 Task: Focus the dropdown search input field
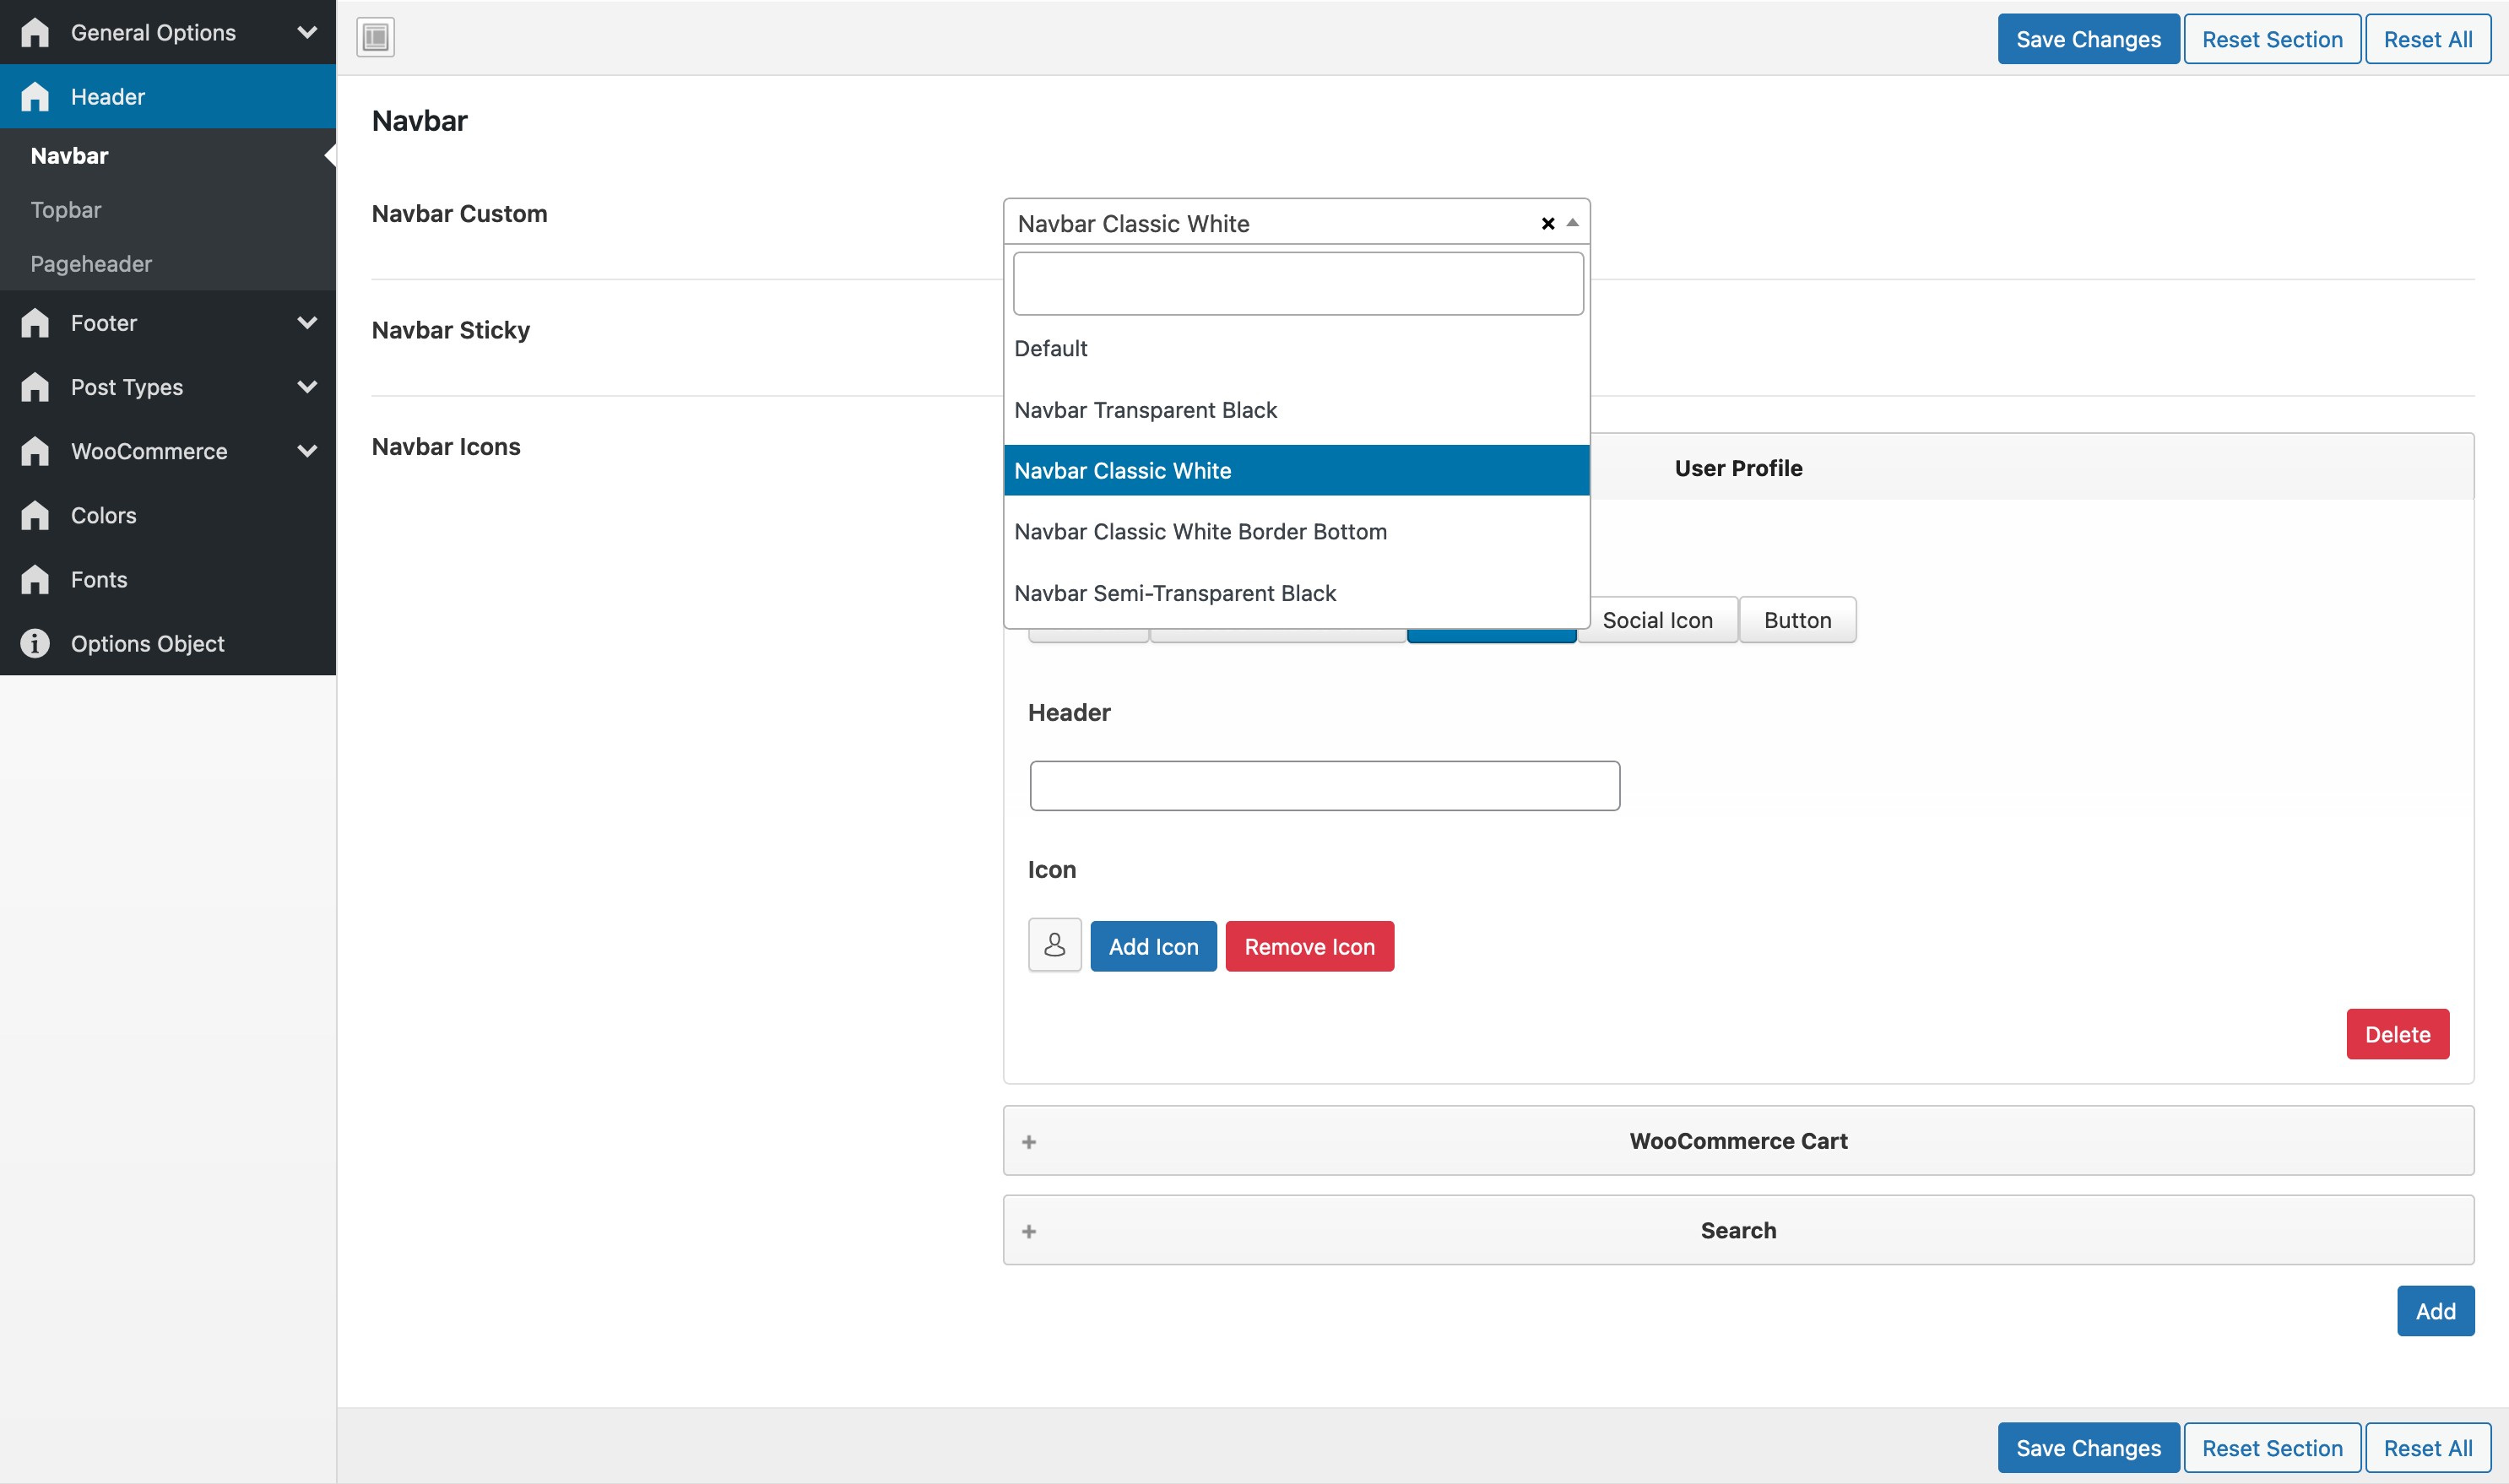(1297, 283)
